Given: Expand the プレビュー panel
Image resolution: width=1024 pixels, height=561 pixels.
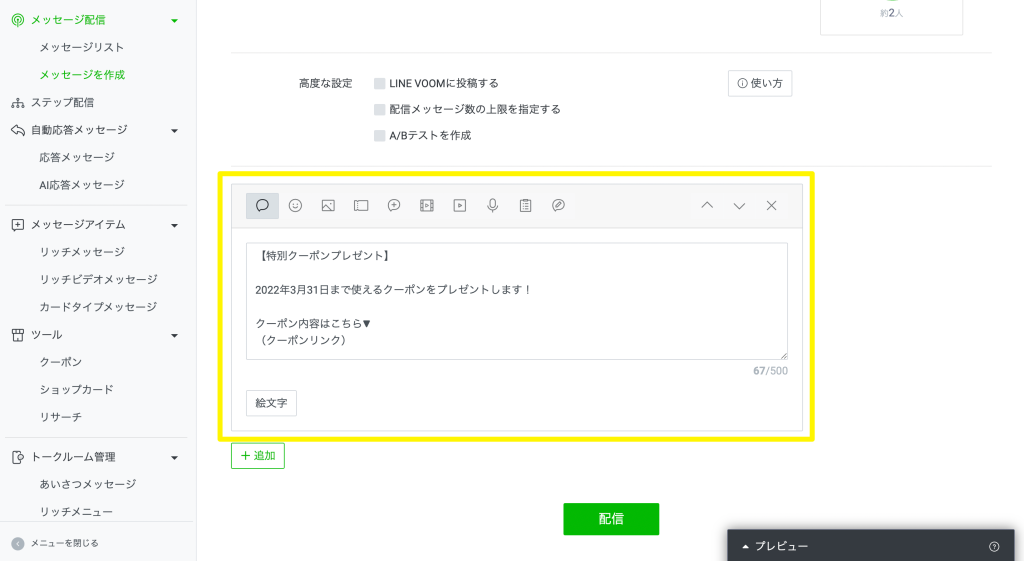Looking at the screenshot, I should (x=871, y=545).
